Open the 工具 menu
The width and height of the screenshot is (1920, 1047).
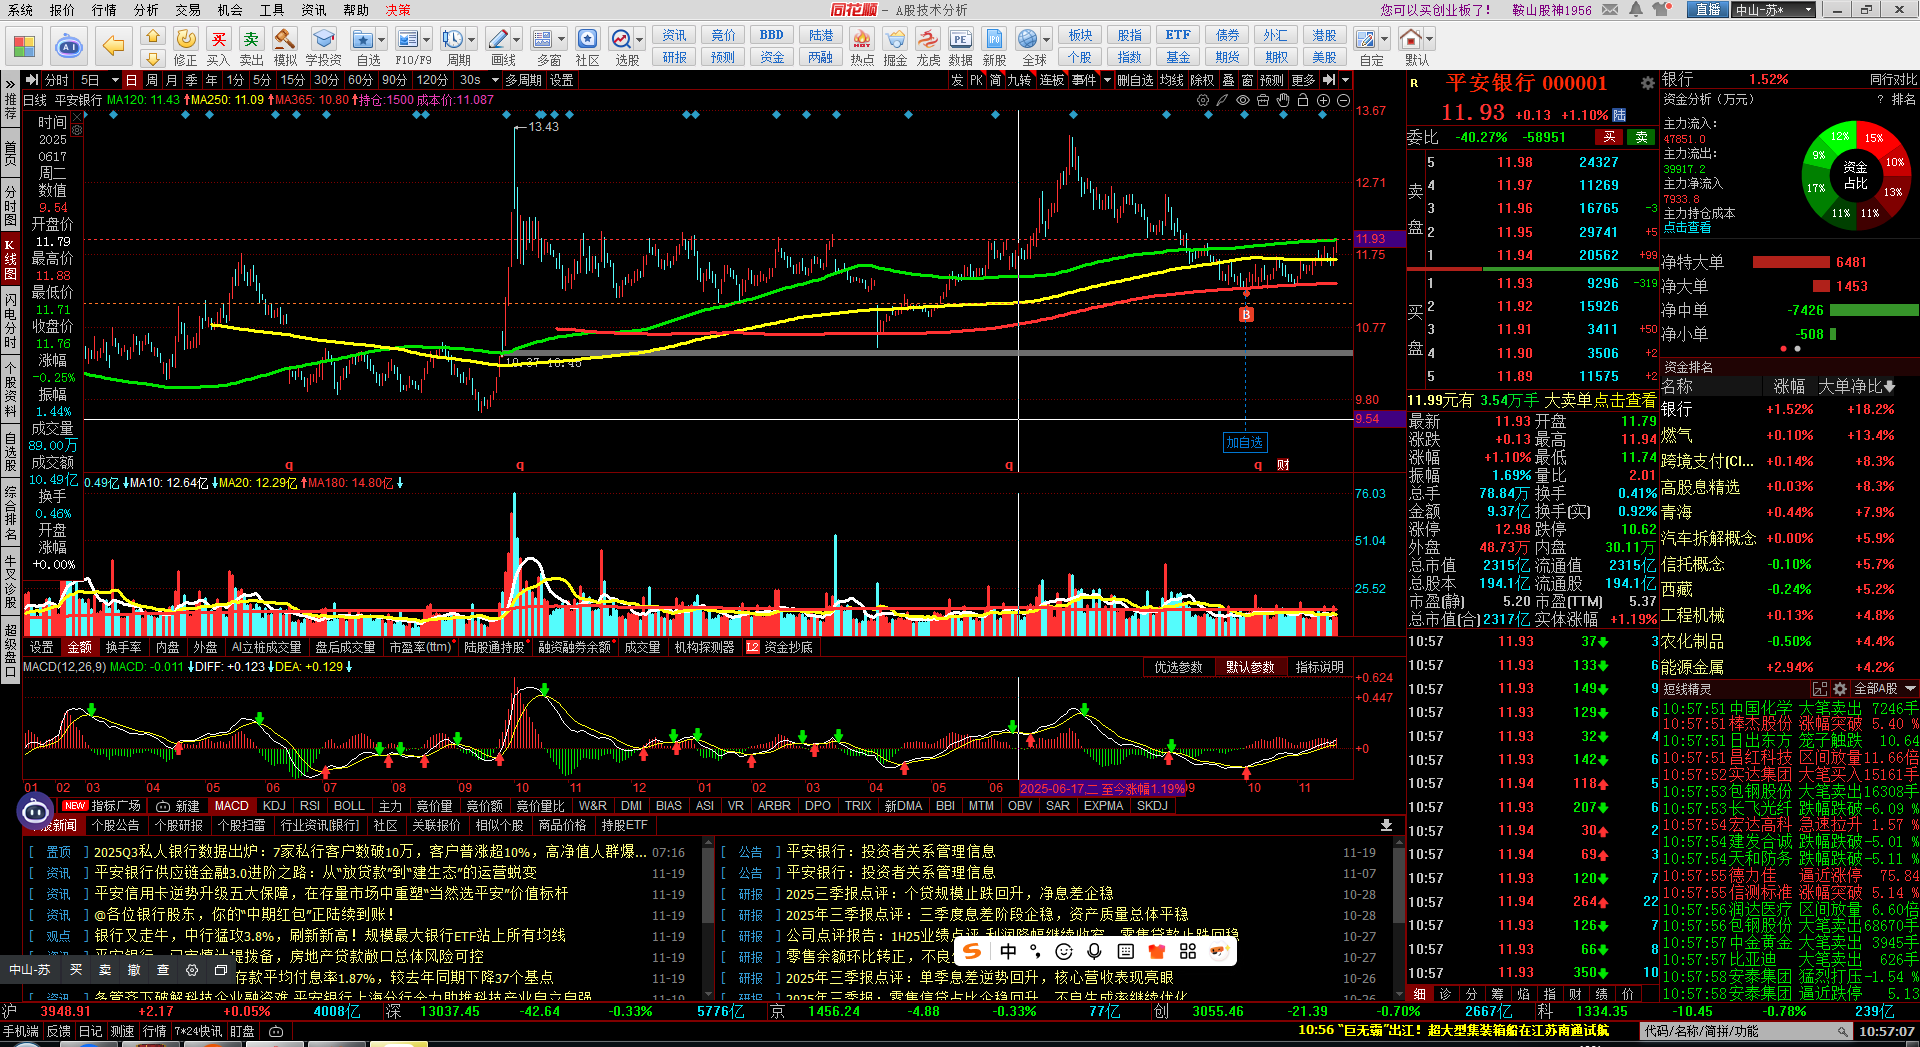[272, 10]
